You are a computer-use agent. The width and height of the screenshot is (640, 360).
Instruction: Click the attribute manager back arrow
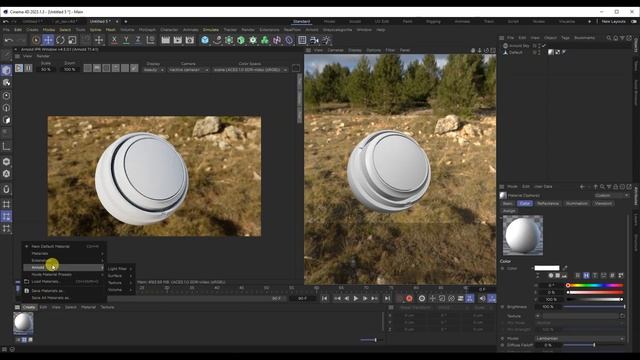click(582, 187)
